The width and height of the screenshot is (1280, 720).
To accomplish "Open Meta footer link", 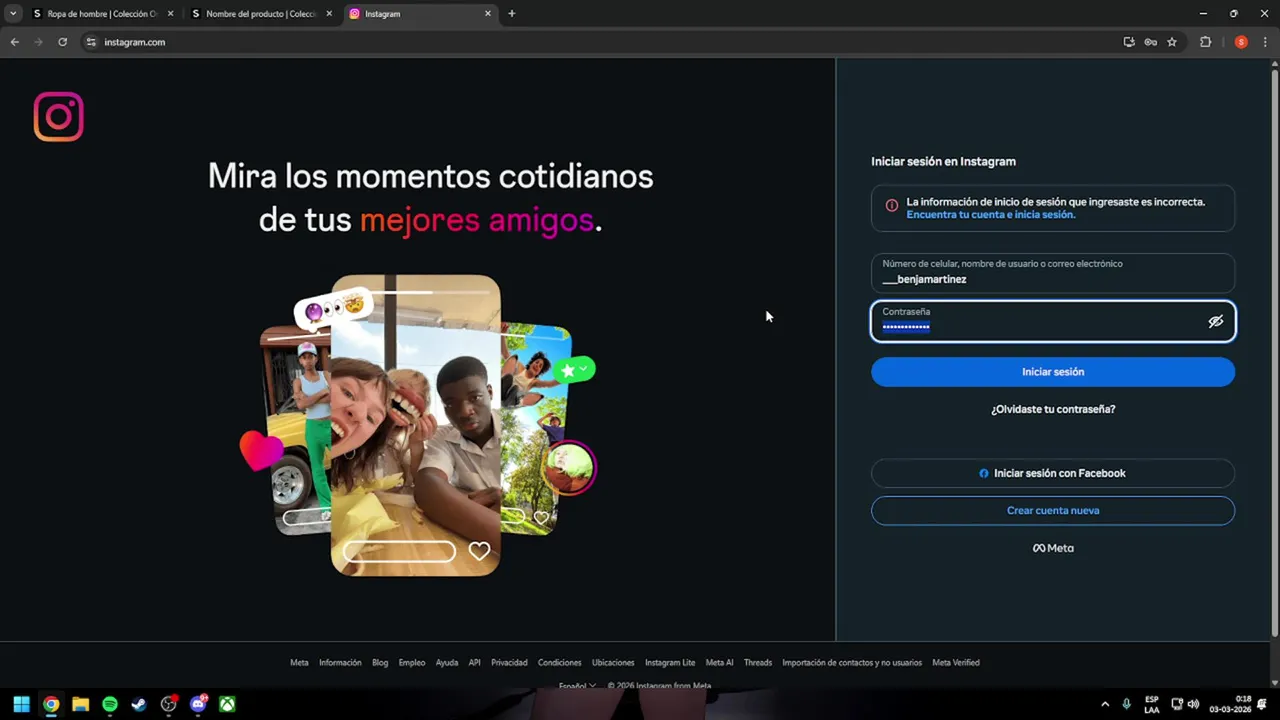I will tap(299, 663).
